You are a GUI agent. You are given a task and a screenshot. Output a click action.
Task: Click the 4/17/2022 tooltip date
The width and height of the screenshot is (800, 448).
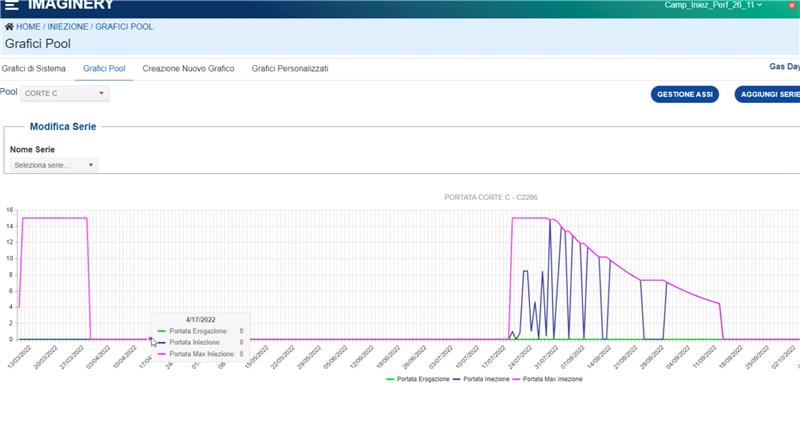pos(201,320)
